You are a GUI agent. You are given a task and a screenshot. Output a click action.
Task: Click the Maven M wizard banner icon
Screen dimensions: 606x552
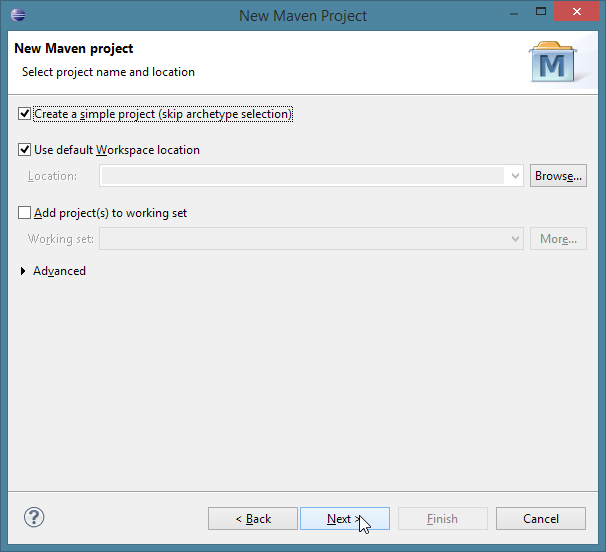(x=553, y=62)
